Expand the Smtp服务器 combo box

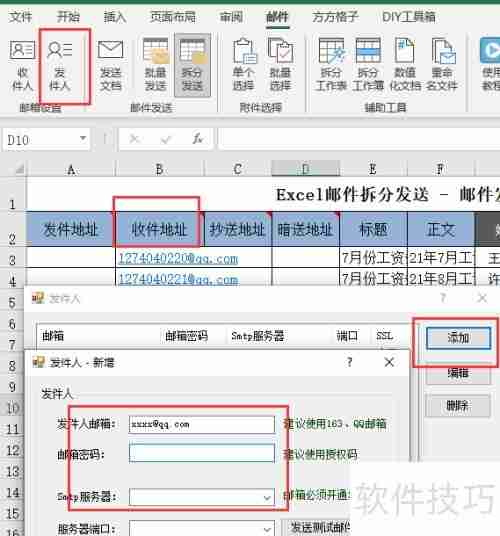pos(267,498)
